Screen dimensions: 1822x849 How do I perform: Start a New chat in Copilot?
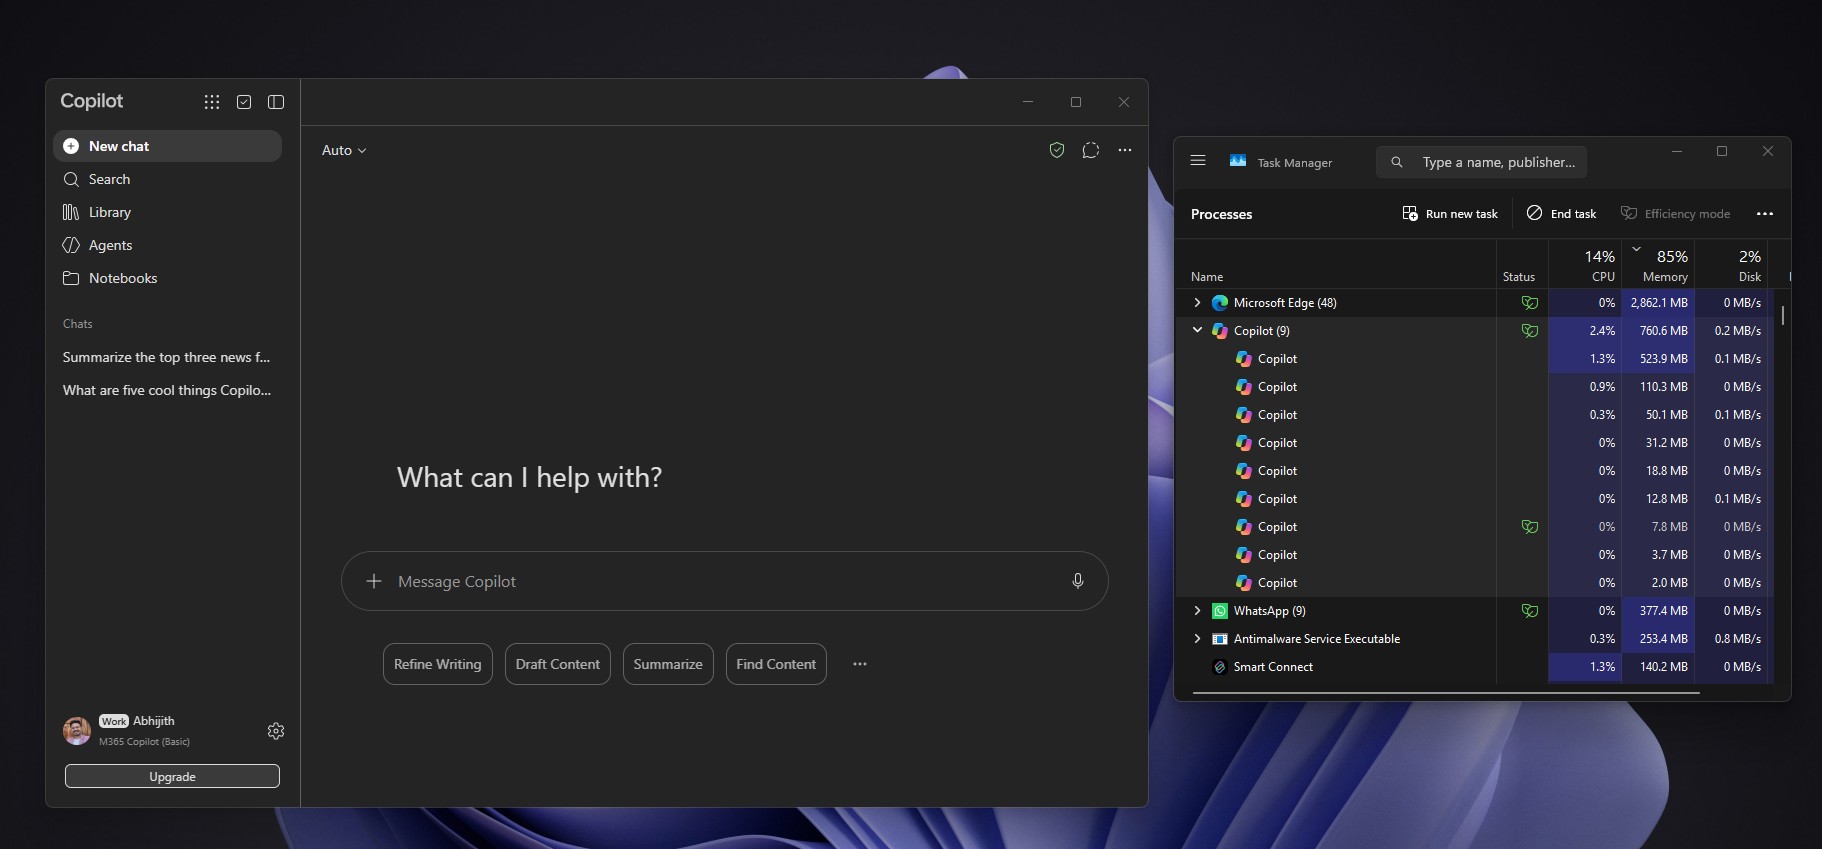pyautogui.click(x=167, y=146)
